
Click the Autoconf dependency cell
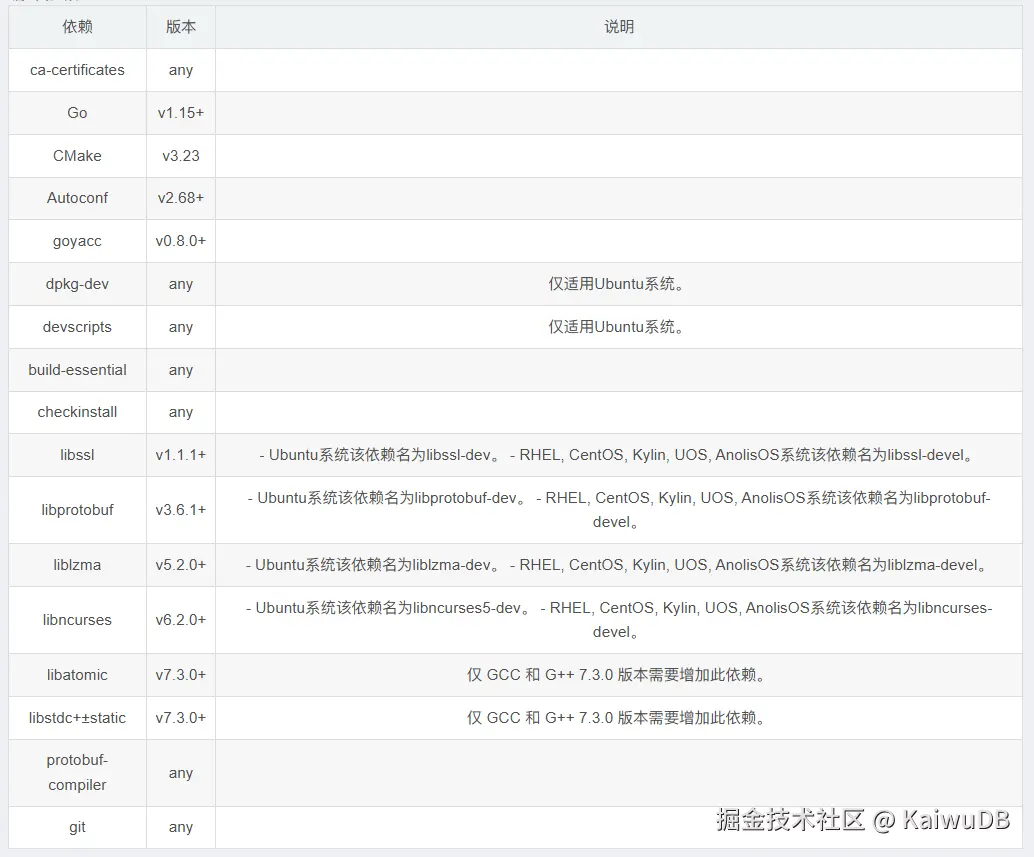point(77,198)
